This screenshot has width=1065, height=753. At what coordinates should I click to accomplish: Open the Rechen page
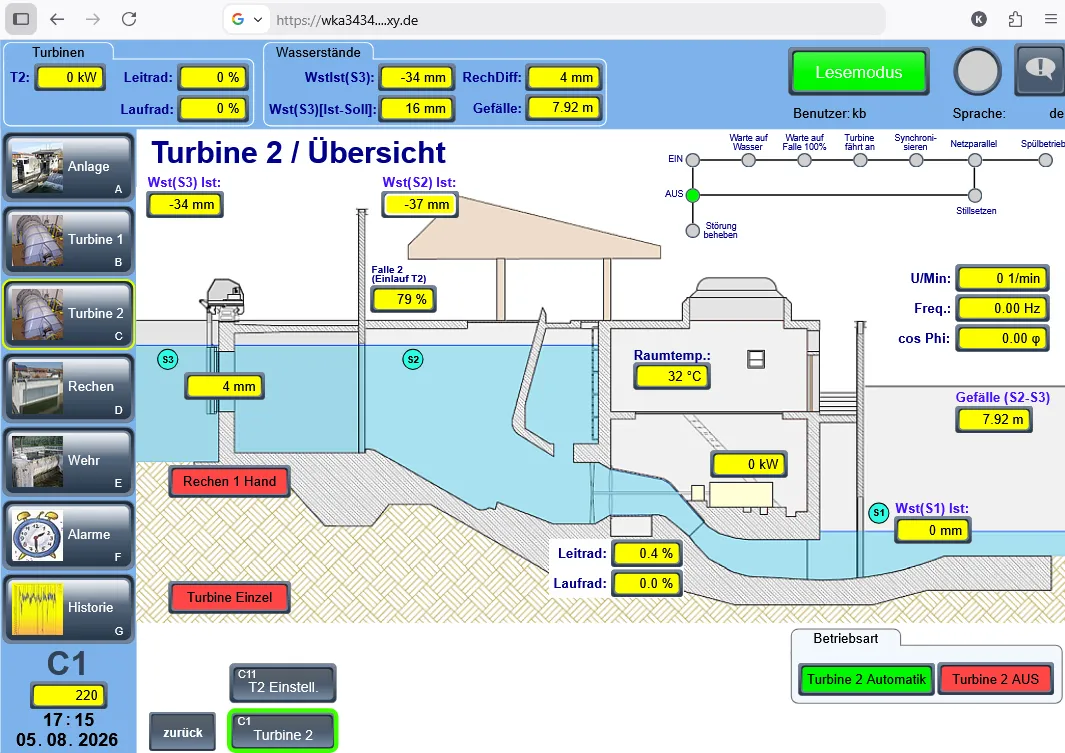click(69, 388)
